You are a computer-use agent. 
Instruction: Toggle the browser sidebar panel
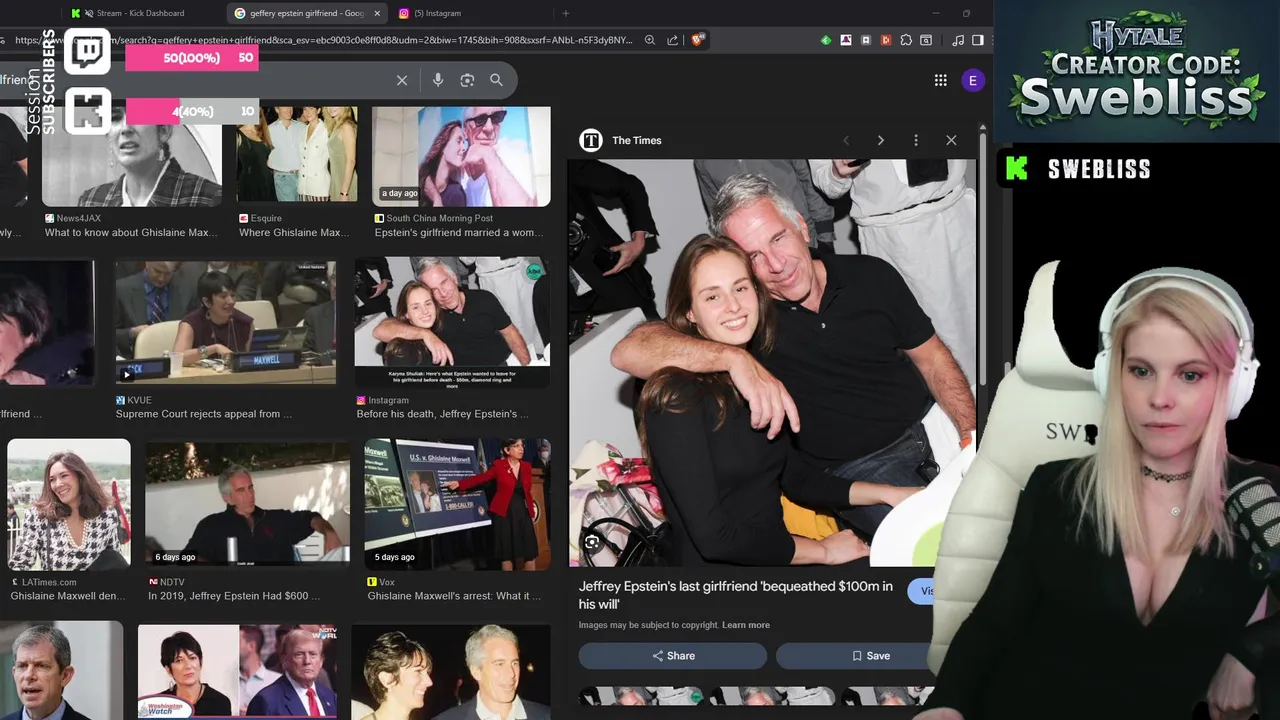978,40
